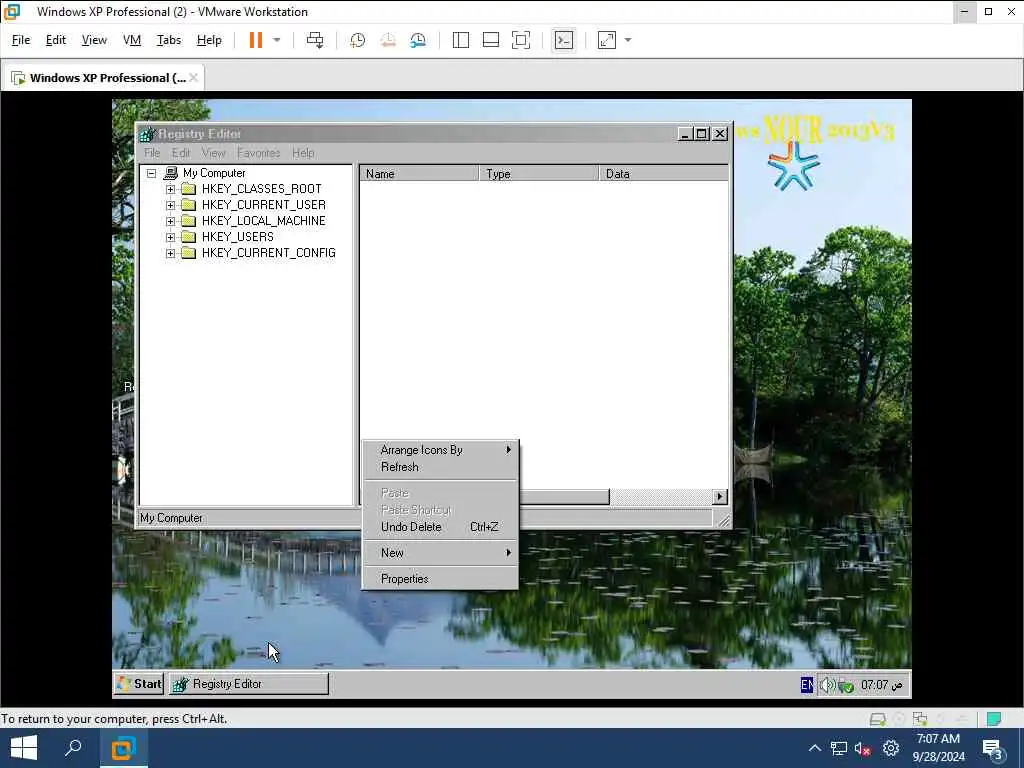Click the XP tray security shield icon
This screenshot has width=1024, height=768.
(846, 686)
